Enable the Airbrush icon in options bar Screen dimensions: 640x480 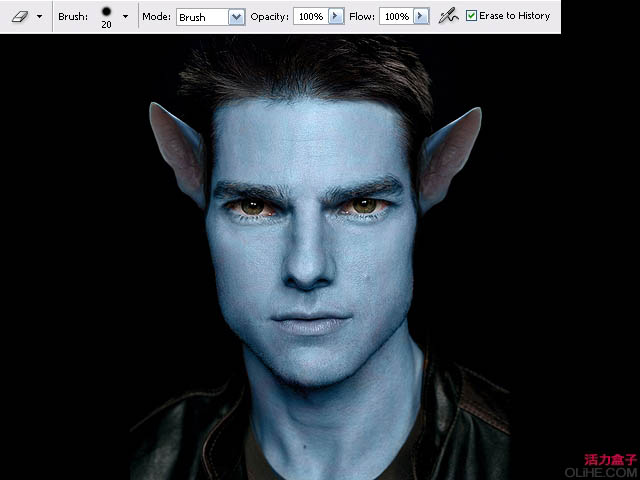coord(449,16)
